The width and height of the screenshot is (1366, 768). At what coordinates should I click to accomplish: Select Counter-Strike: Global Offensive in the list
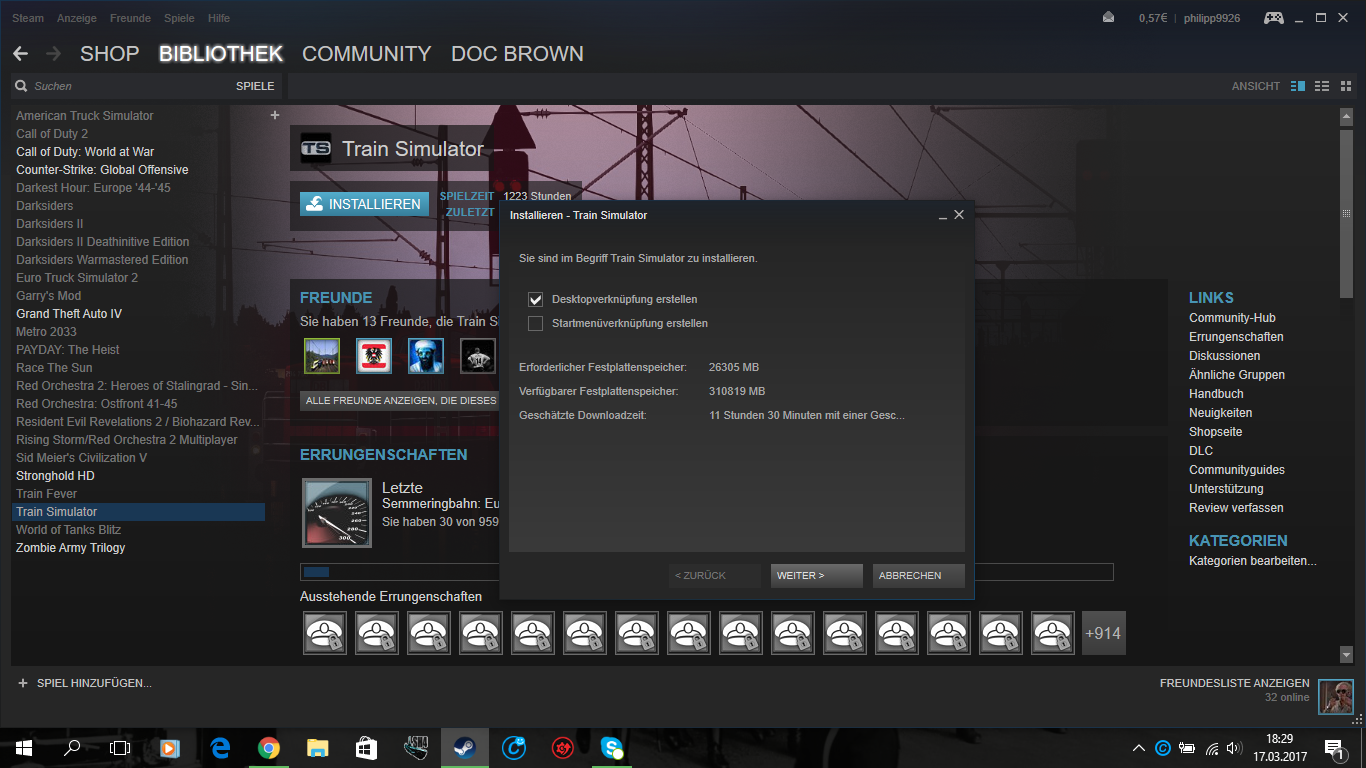102,170
